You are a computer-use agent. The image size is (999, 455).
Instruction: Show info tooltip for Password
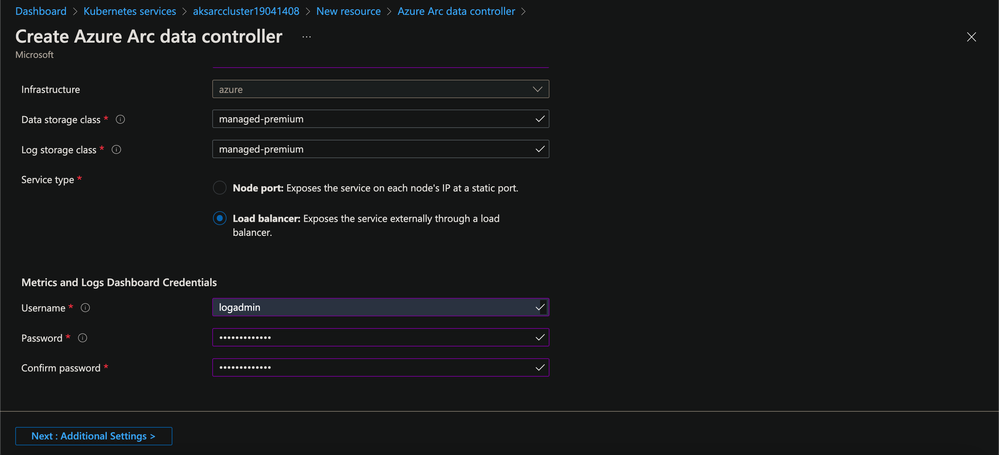[82, 338]
